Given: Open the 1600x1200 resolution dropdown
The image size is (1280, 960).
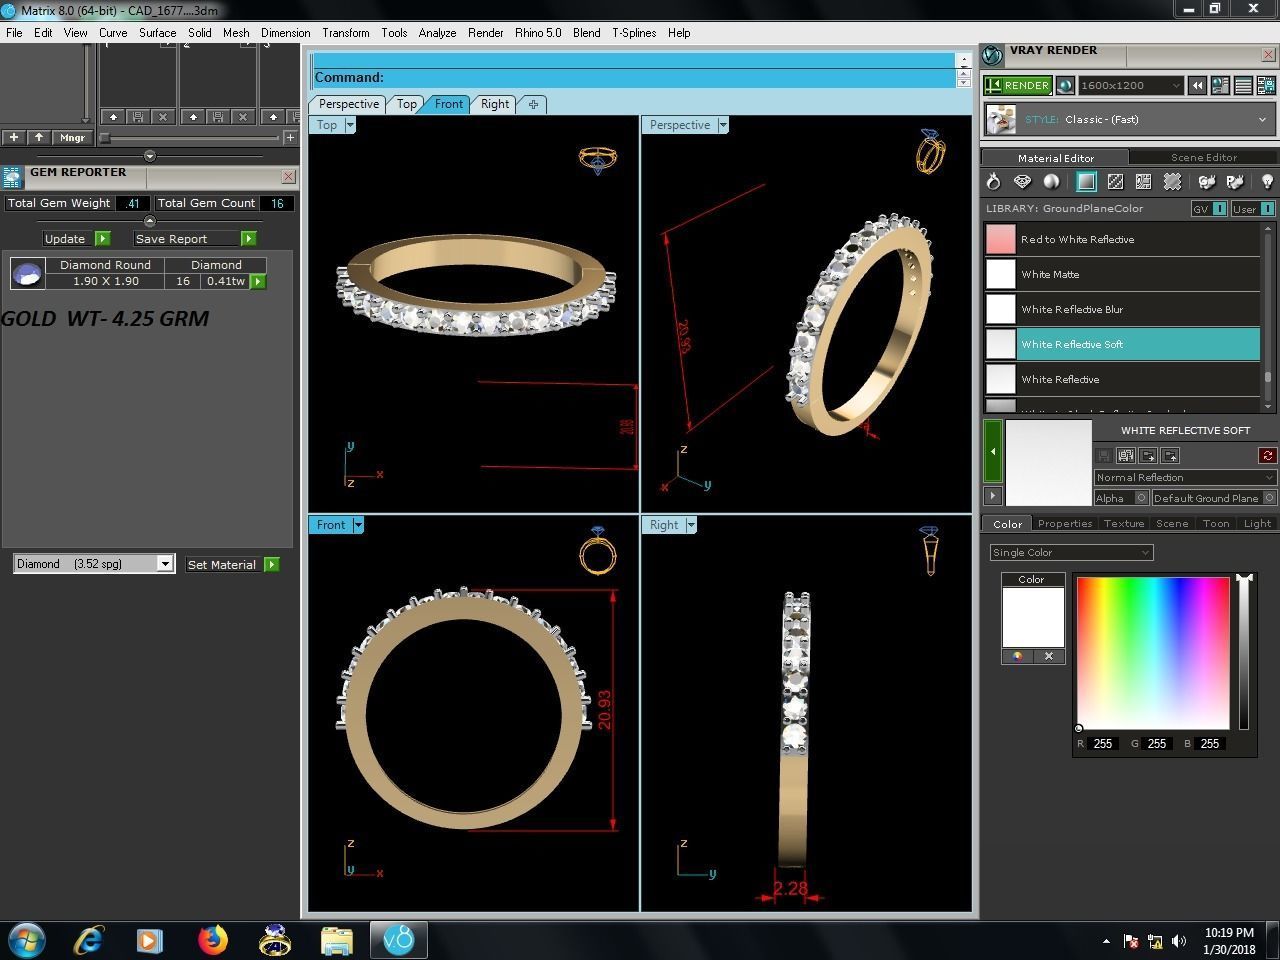Looking at the screenshot, I should tap(1130, 86).
